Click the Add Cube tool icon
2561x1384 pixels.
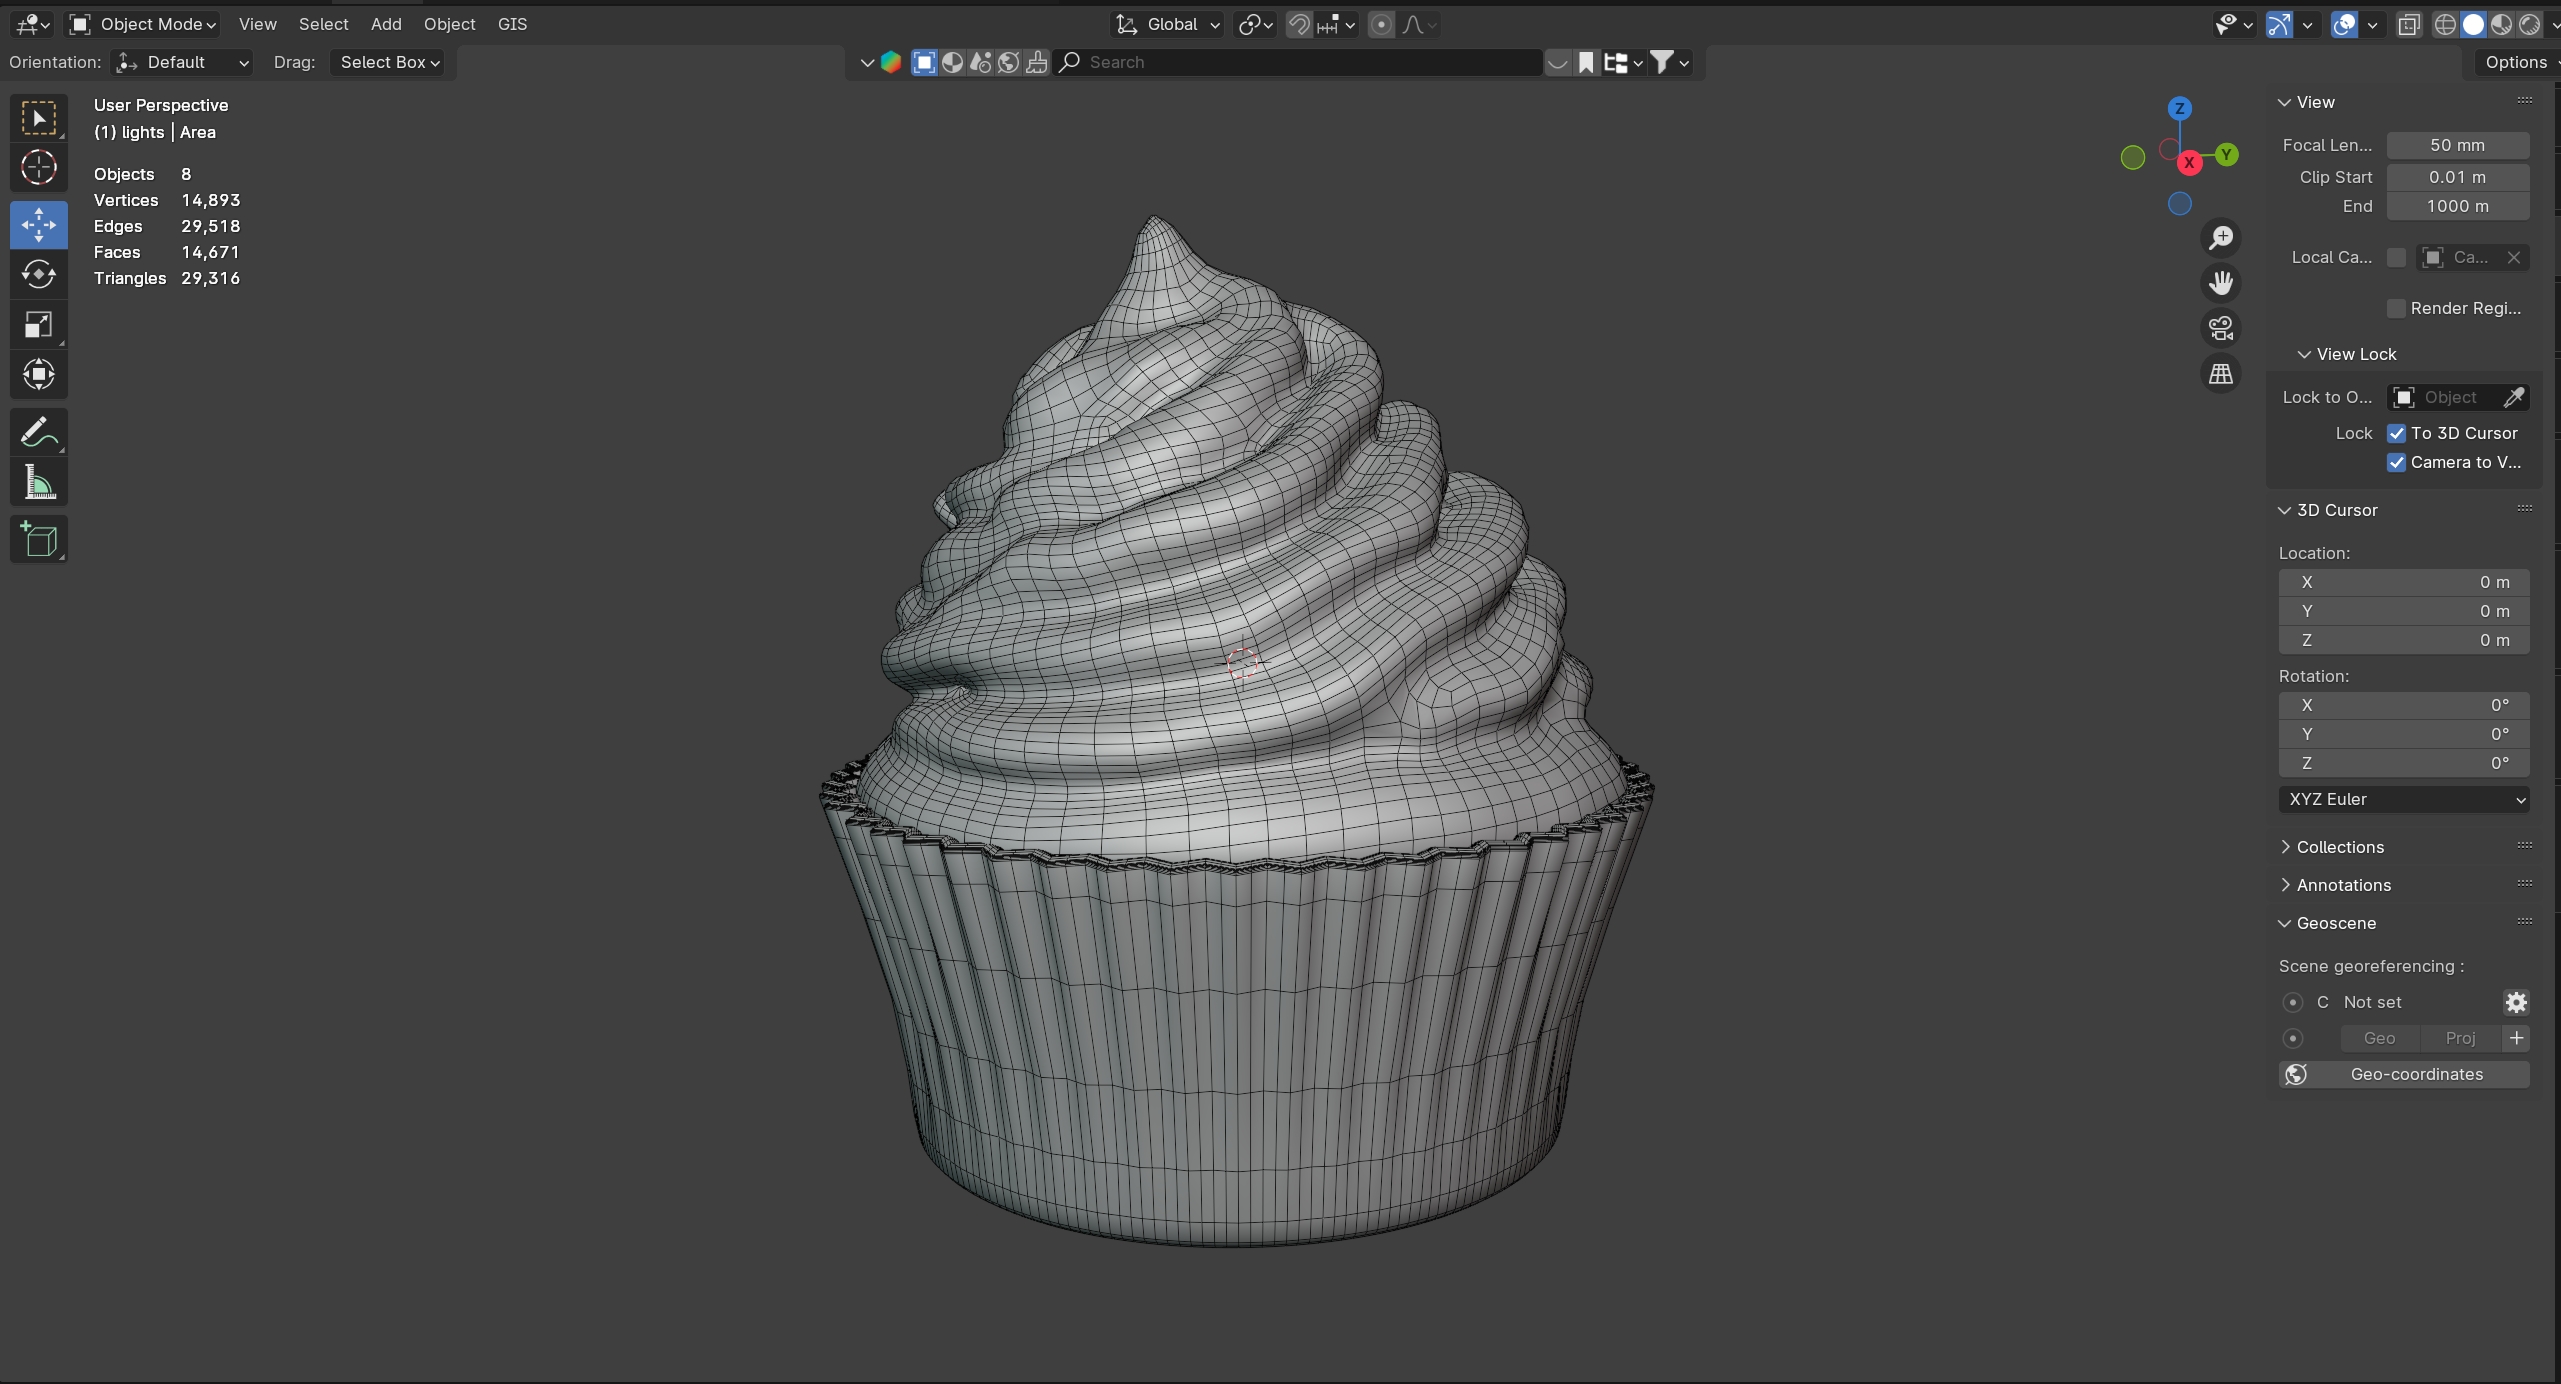38,540
